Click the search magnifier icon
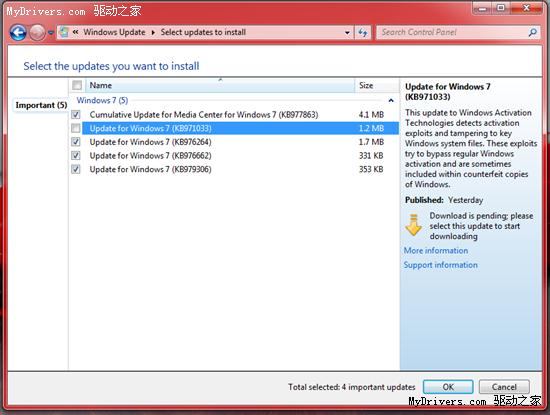The image size is (550, 415). click(x=532, y=33)
